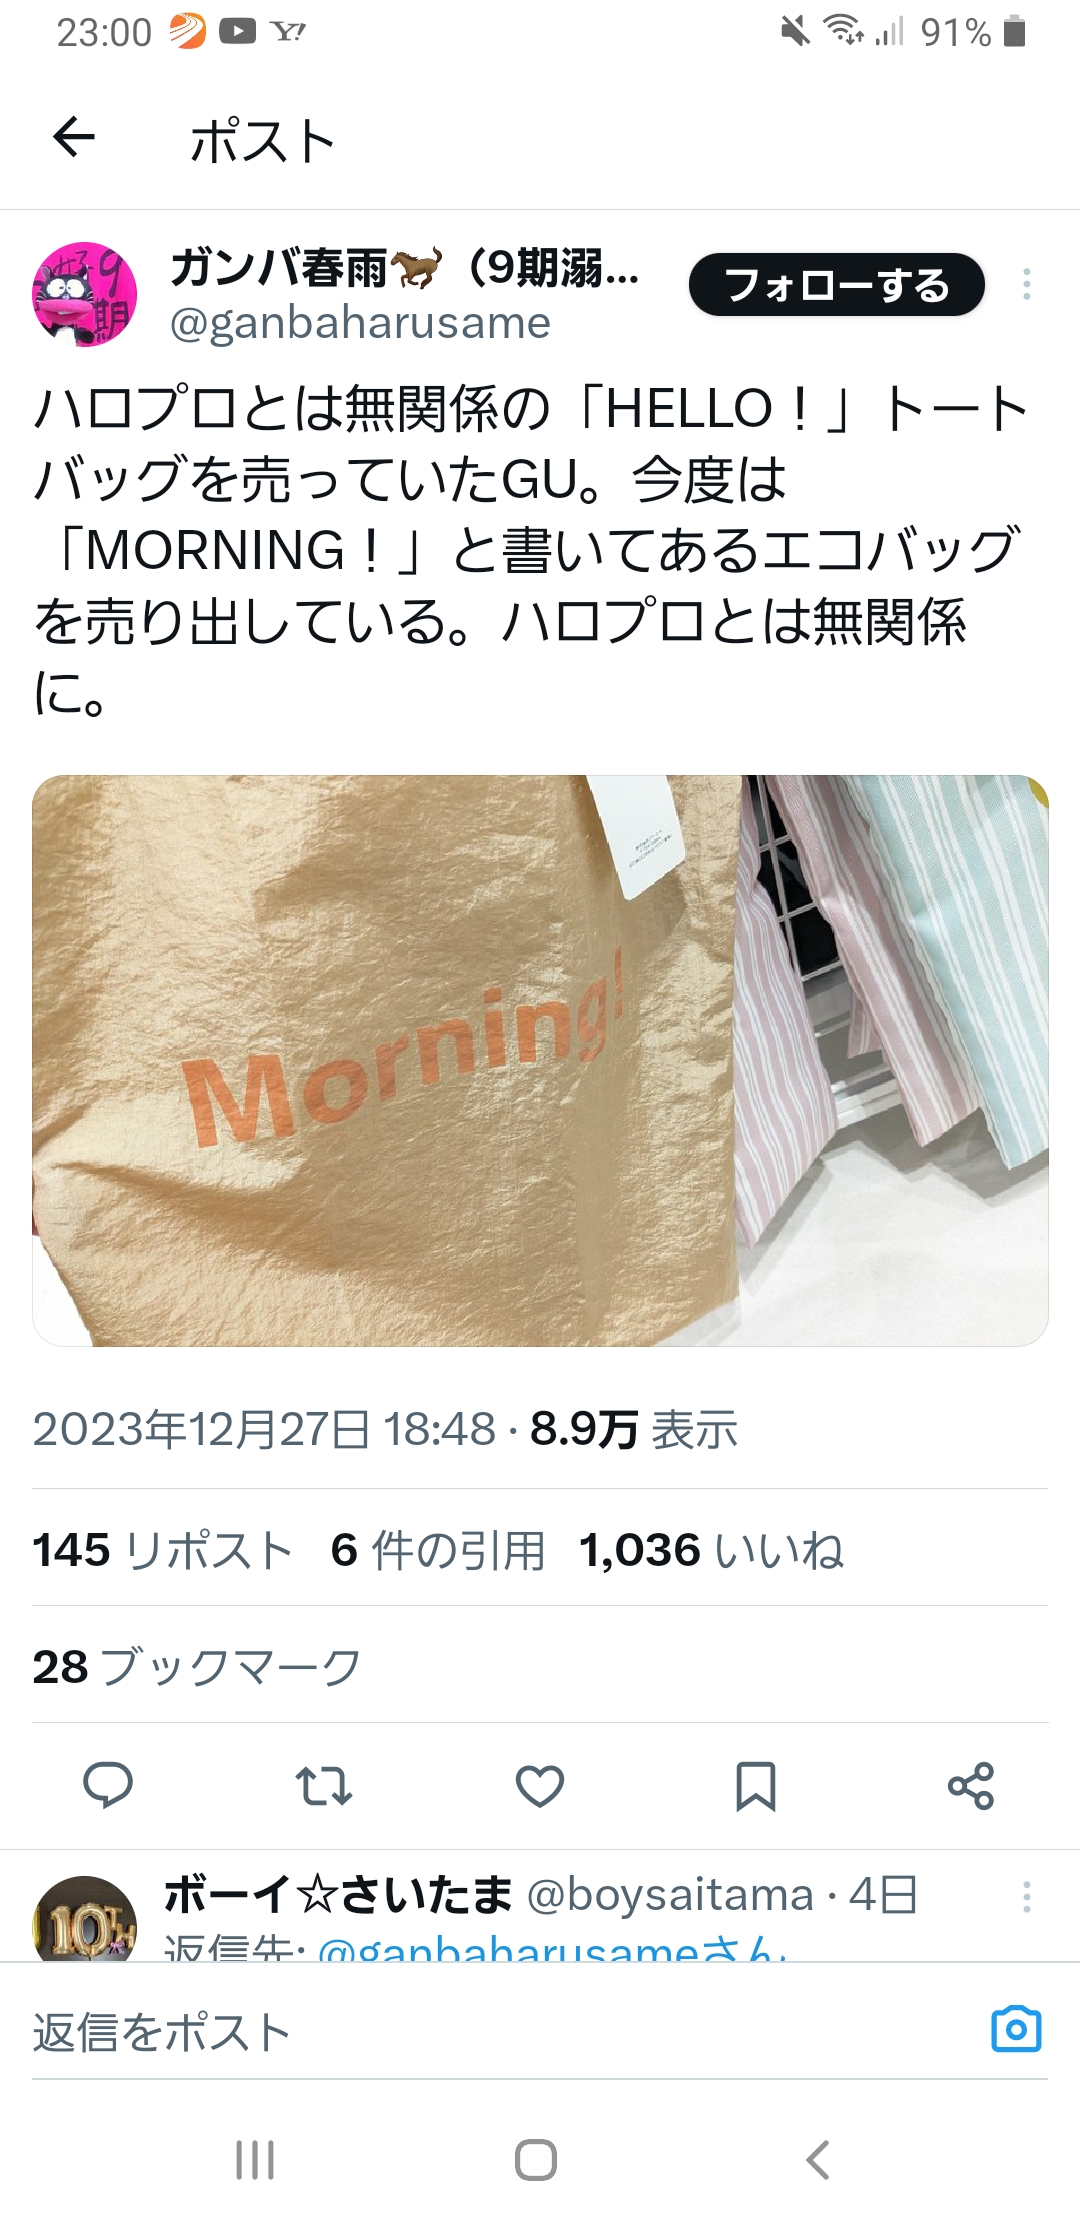Screen dimensions: 1080x2220
Task: Bookmark the post with the bookmark icon
Action: point(756,1786)
